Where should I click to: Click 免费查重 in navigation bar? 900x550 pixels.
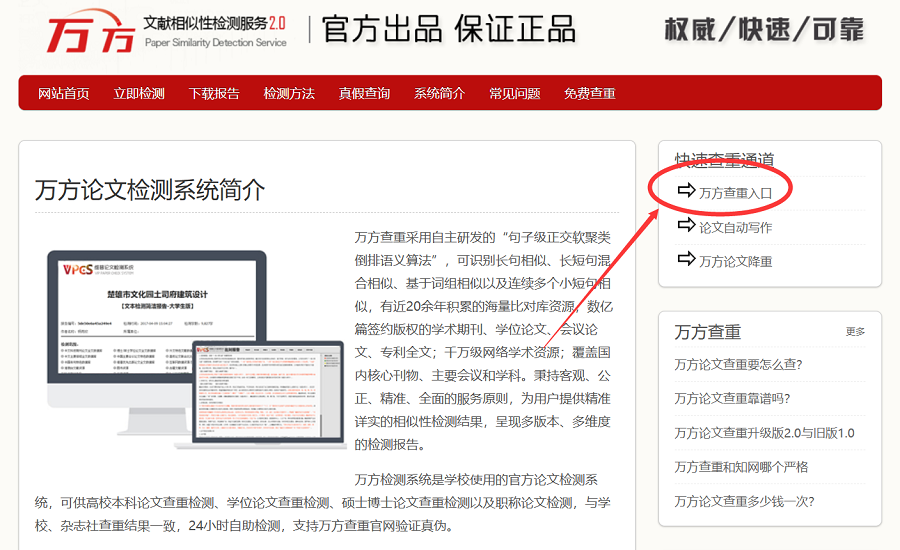click(x=589, y=93)
